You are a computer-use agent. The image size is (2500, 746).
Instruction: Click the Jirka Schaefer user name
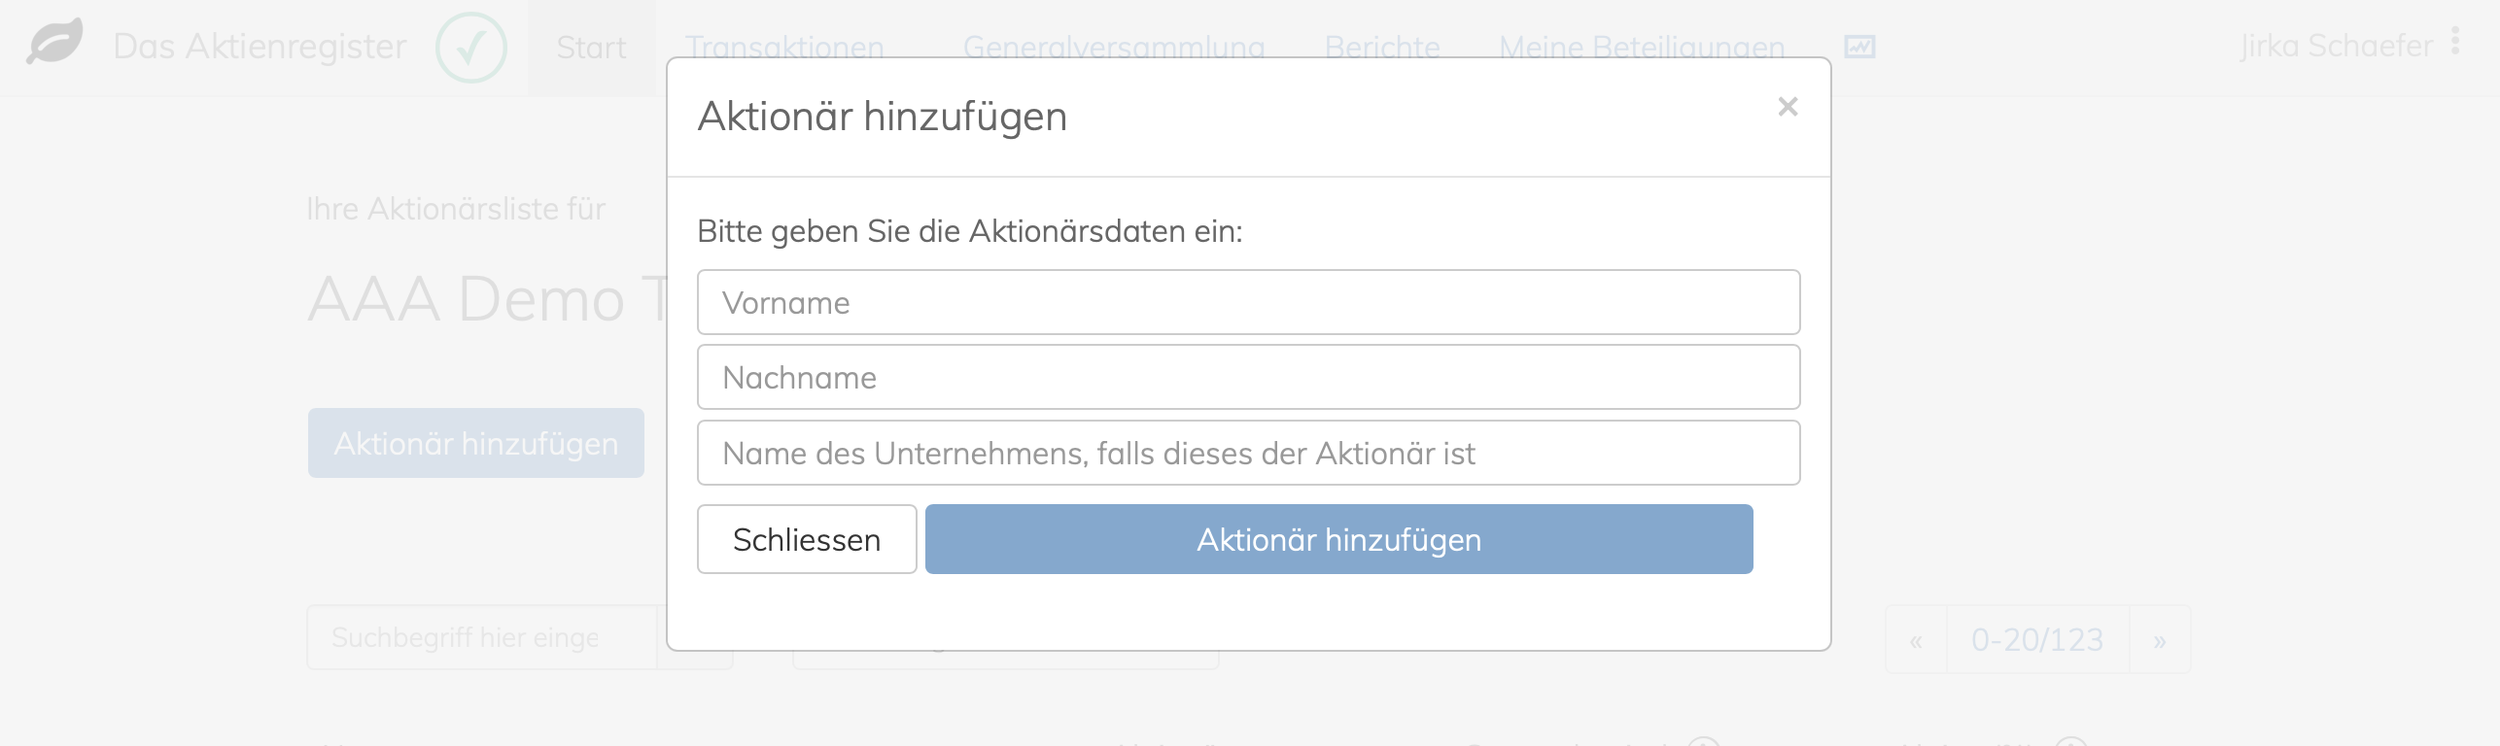[x=2336, y=45]
